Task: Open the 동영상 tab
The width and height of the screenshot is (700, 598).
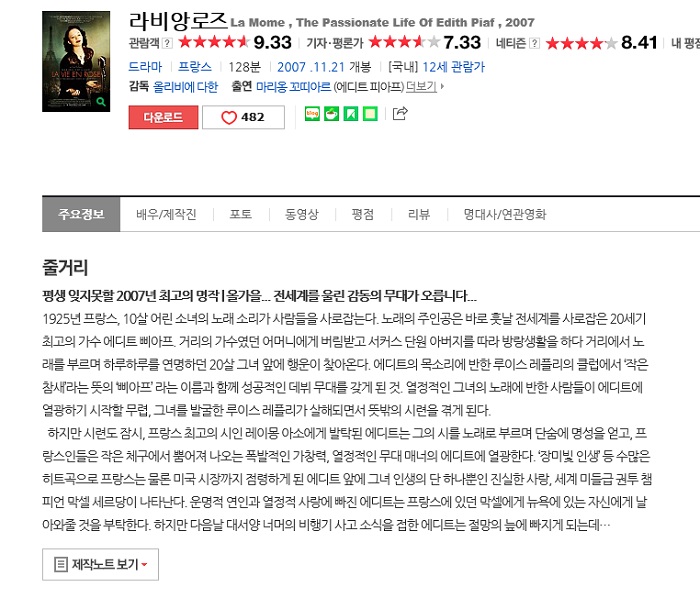Action: 302,215
